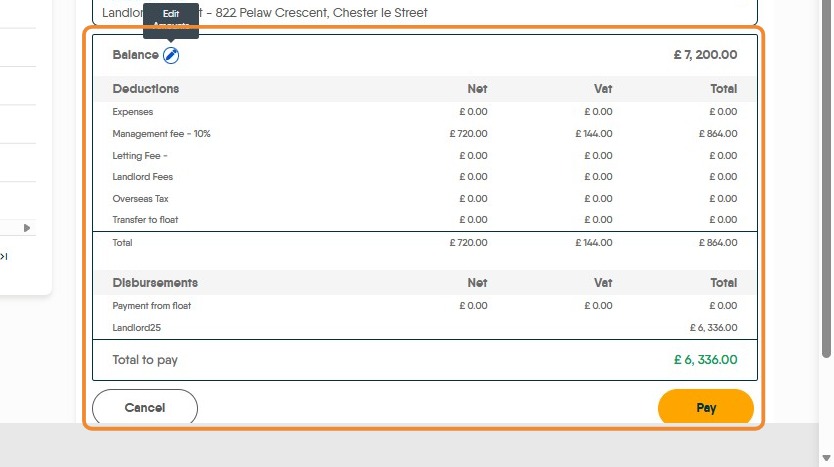This screenshot has width=834, height=467.
Task: Click the Expenses deduction row label
Action: click(133, 112)
